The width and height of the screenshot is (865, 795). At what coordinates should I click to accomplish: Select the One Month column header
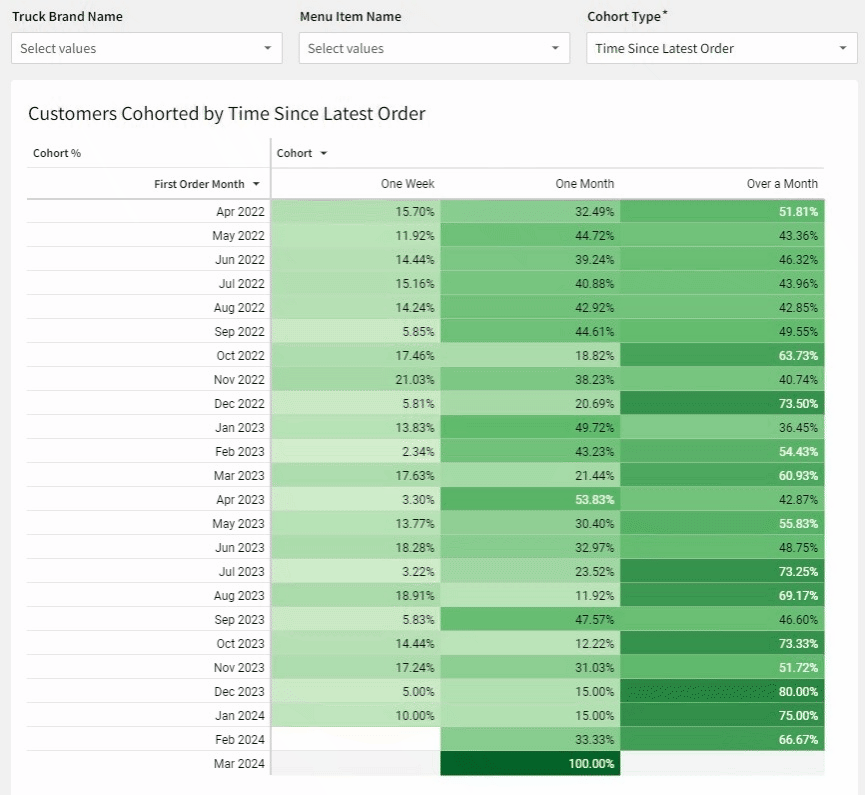pos(585,184)
